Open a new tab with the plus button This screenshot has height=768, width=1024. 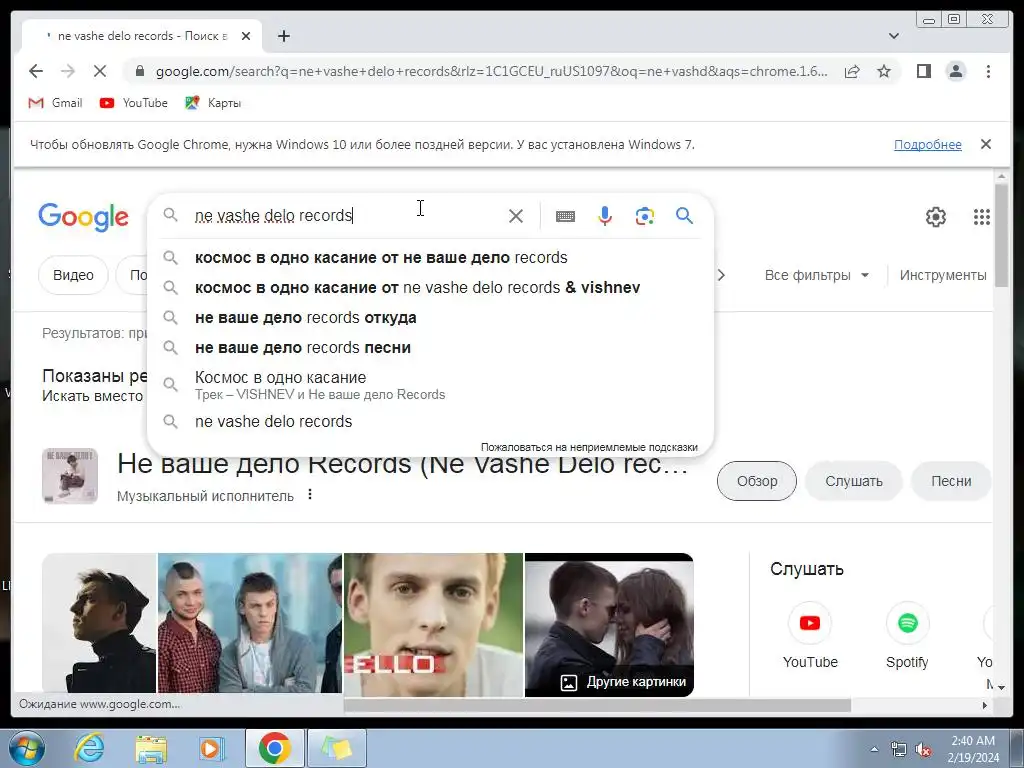(x=283, y=36)
